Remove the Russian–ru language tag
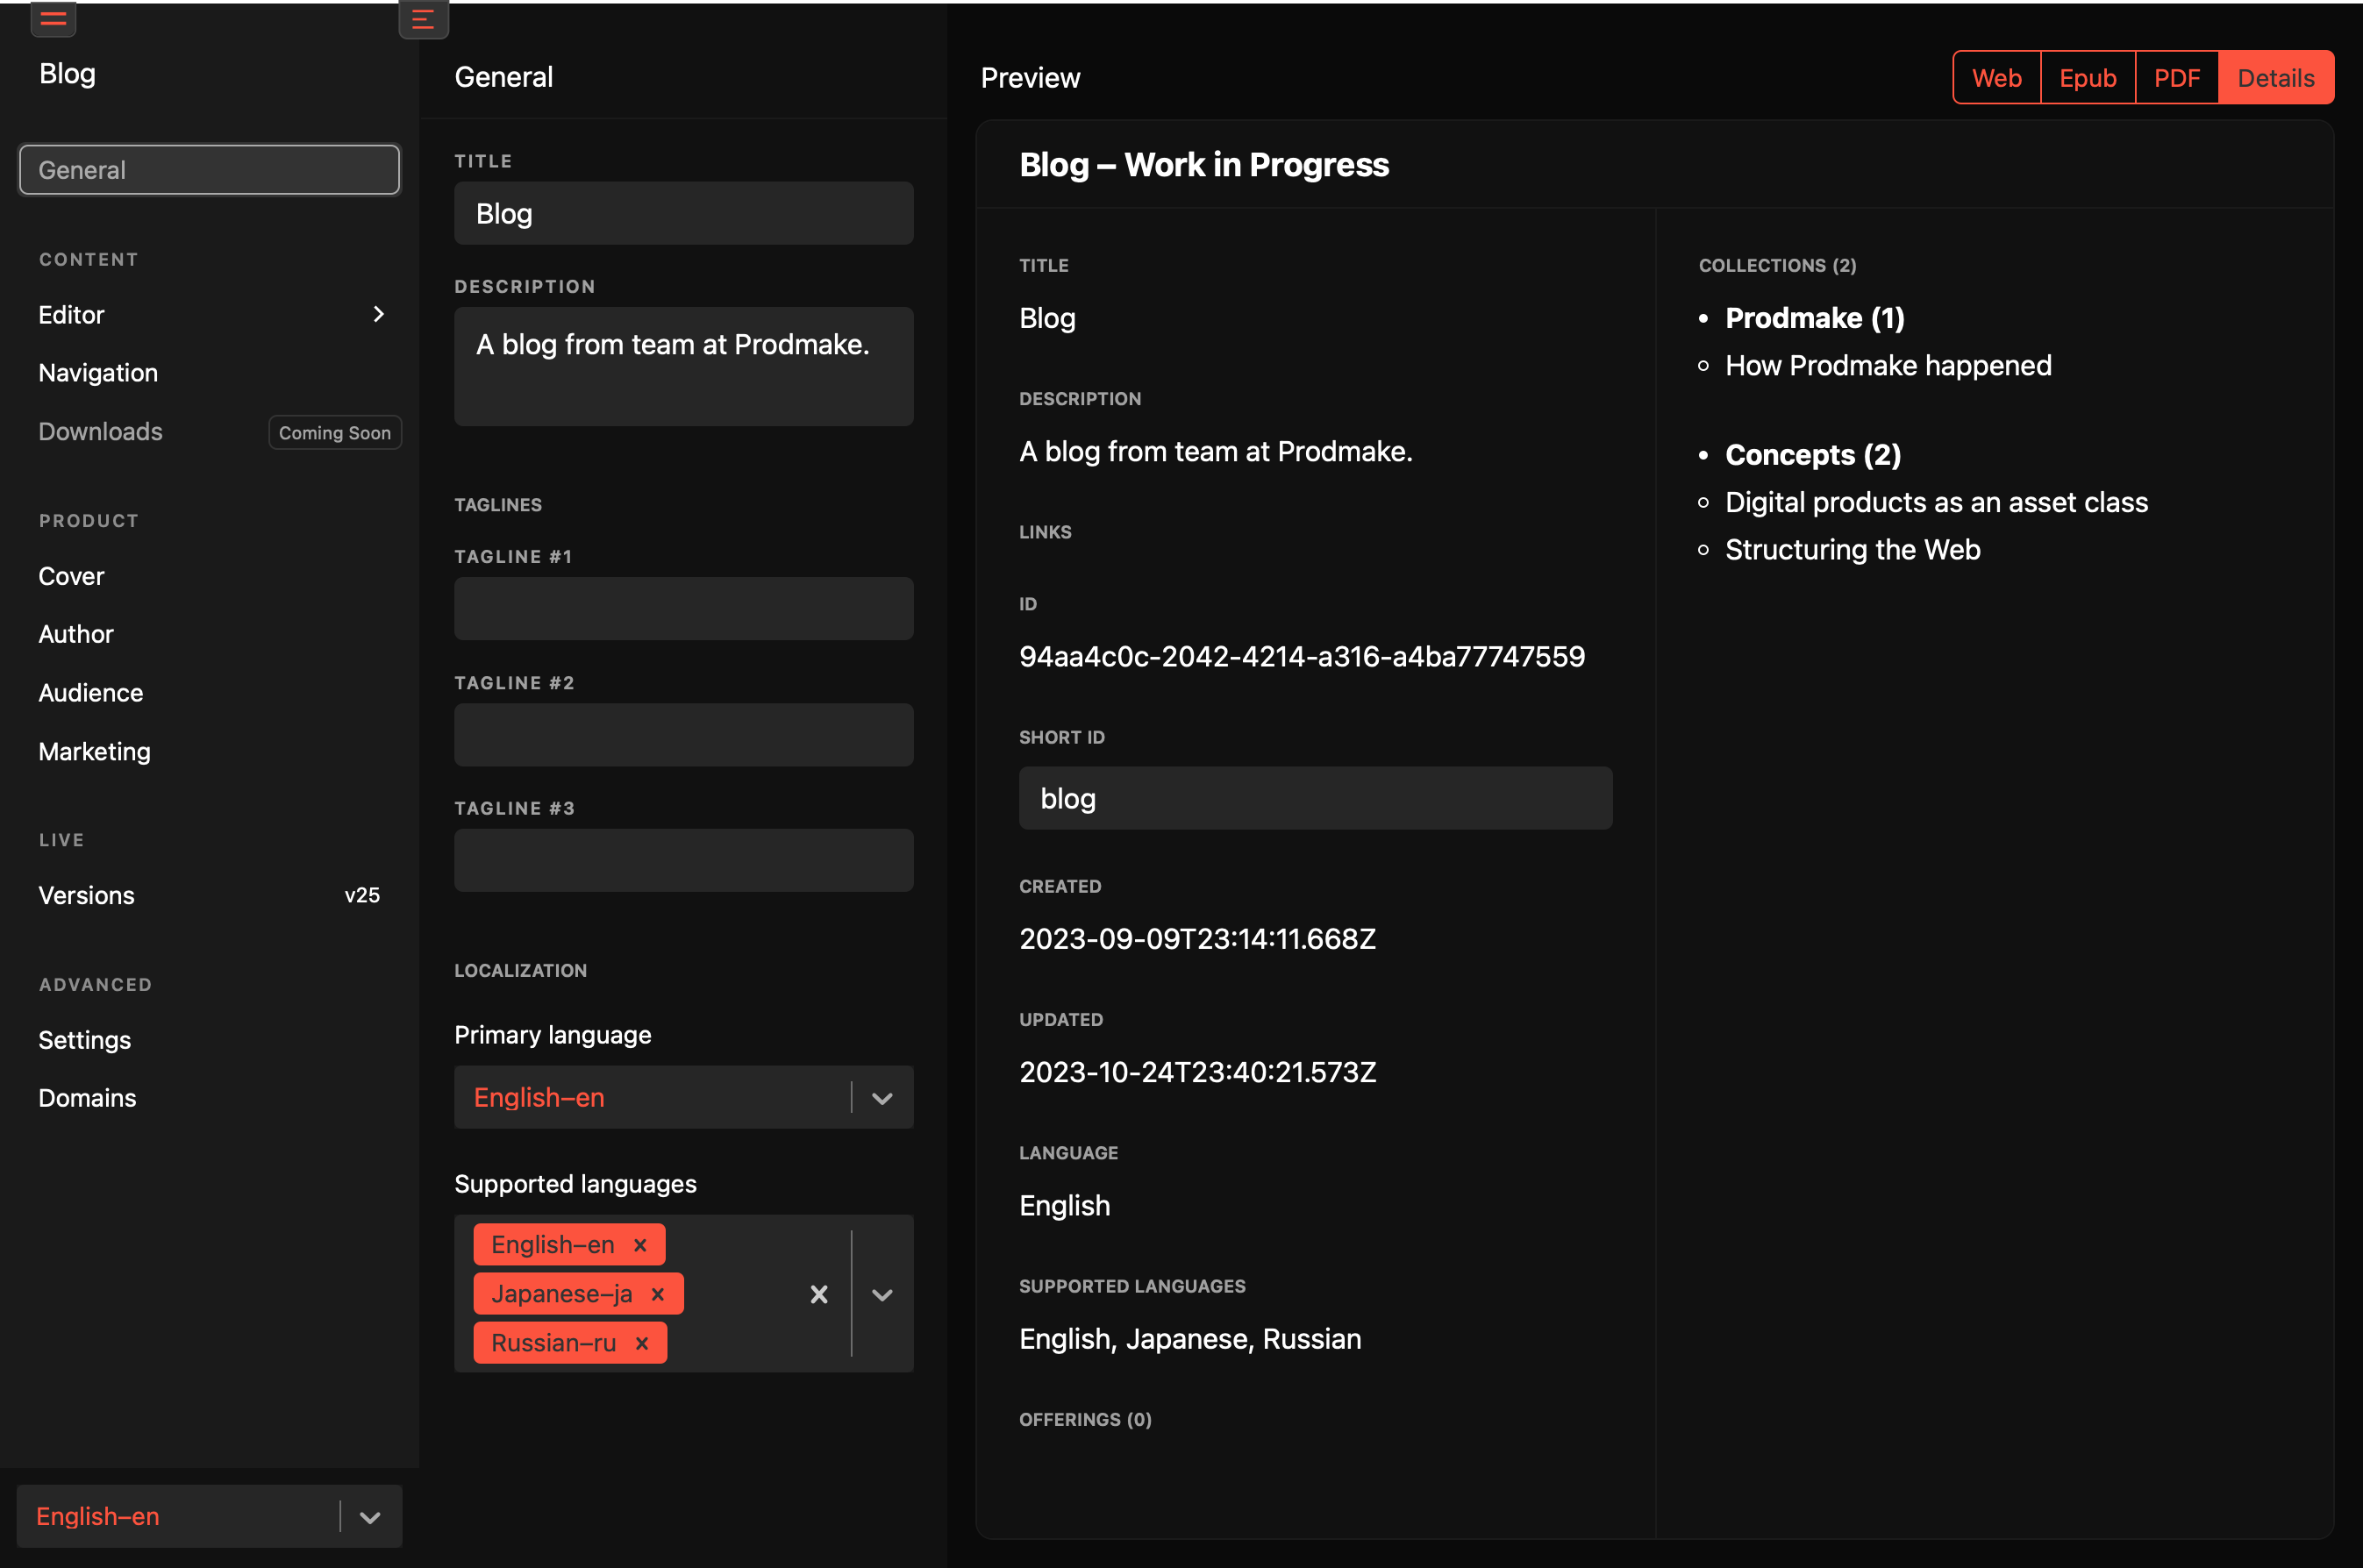Image resolution: width=2363 pixels, height=1568 pixels. 642,1343
